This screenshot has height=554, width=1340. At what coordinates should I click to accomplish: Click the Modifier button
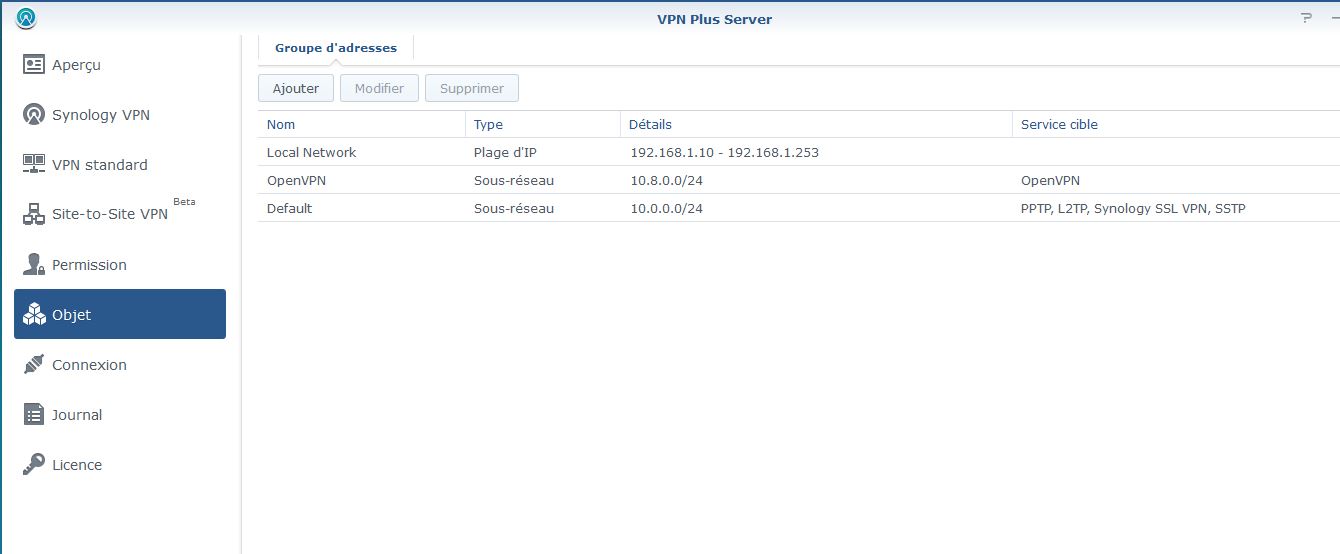(379, 88)
